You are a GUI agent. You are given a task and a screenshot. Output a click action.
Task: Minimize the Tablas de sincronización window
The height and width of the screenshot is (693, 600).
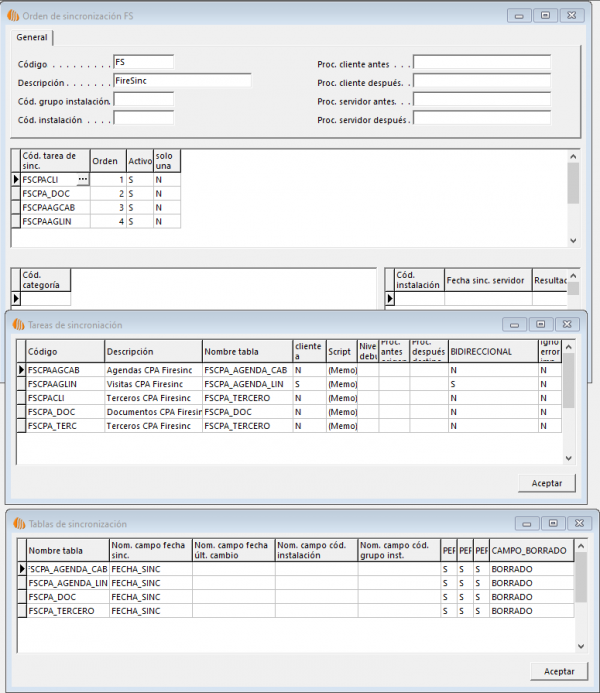click(x=521, y=523)
